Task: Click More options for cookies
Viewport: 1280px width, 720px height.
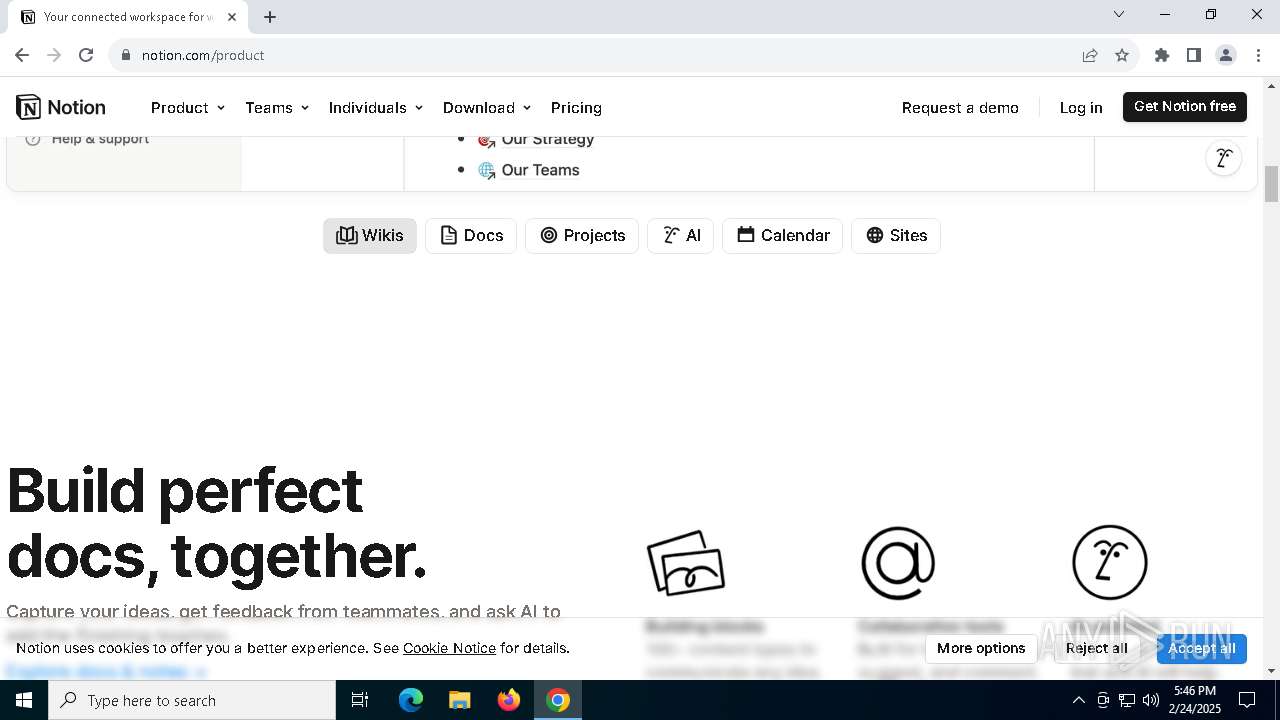Action: (981, 648)
